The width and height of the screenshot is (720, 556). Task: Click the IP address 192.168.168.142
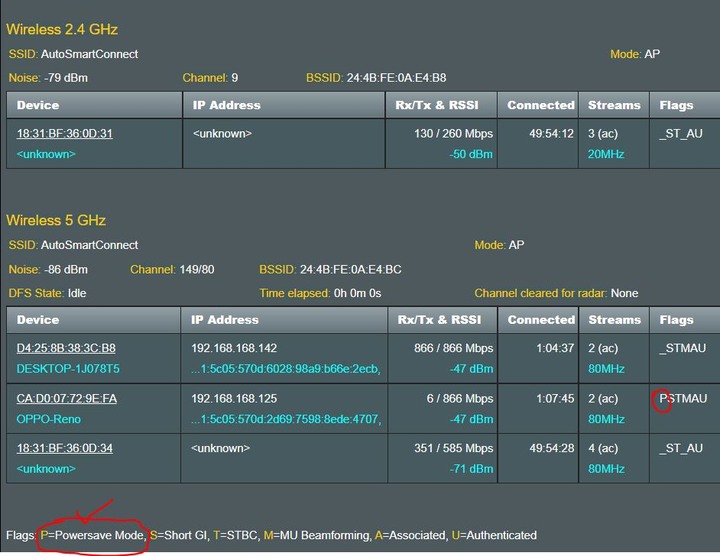coord(234,348)
